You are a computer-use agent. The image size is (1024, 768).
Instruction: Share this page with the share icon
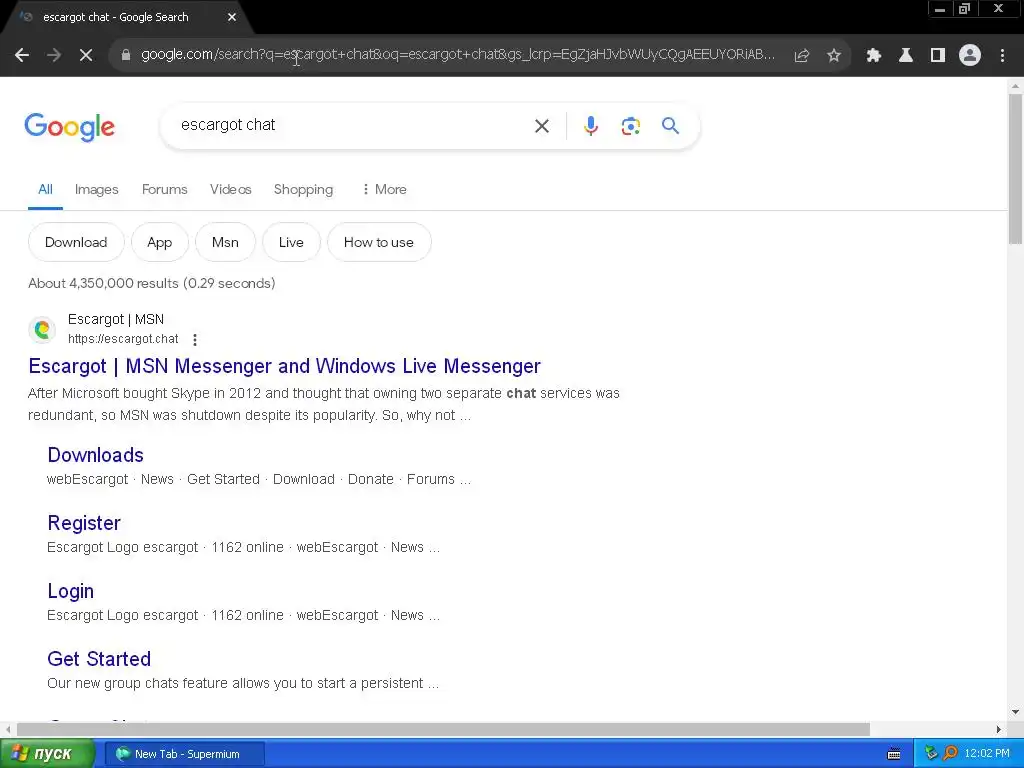pyautogui.click(x=802, y=56)
